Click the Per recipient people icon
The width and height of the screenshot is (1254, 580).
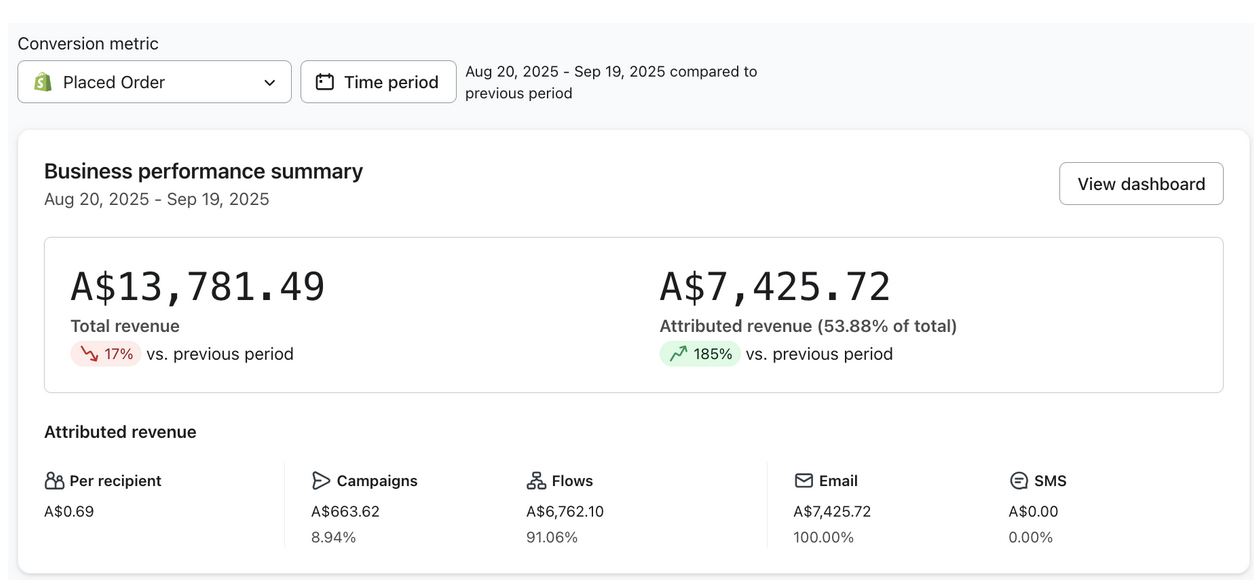[x=54, y=481]
